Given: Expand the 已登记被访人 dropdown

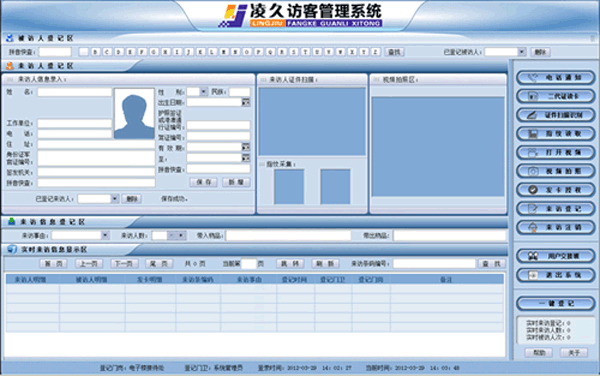Looking at the screenshot, I should coord(521,52).
